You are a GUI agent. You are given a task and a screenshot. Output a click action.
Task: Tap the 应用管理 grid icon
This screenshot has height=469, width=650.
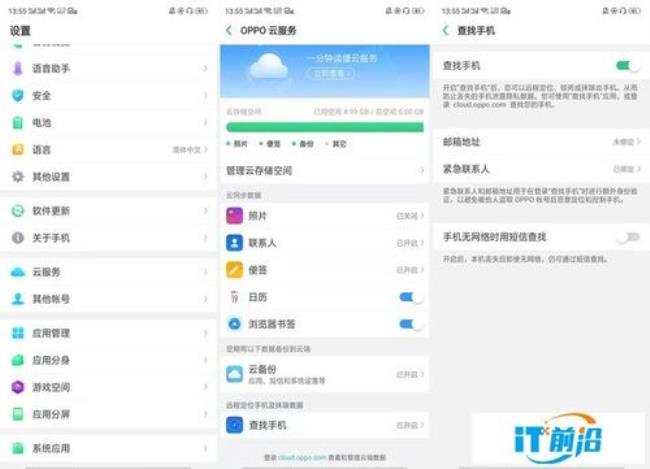coord(18,333)
